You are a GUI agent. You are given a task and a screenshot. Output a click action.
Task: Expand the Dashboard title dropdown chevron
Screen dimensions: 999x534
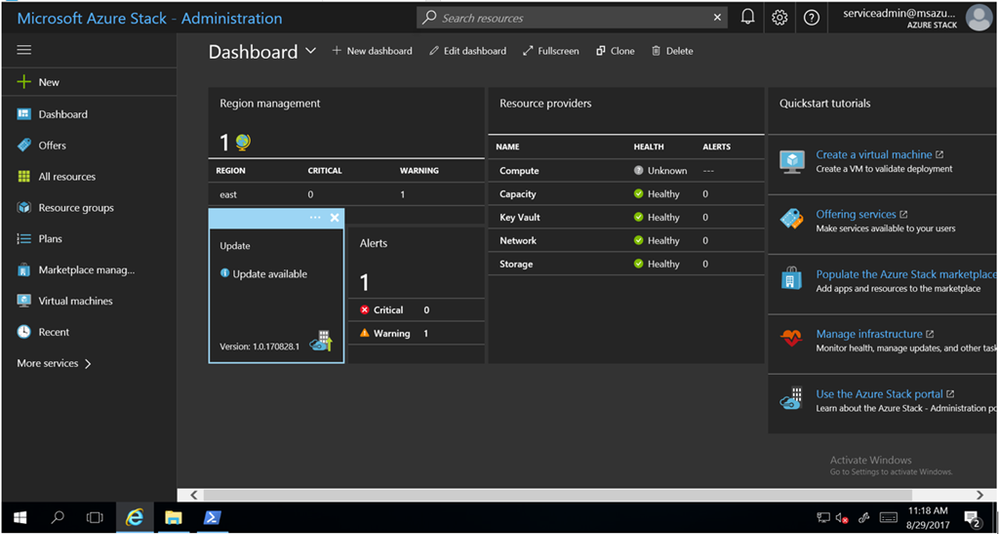311,50
